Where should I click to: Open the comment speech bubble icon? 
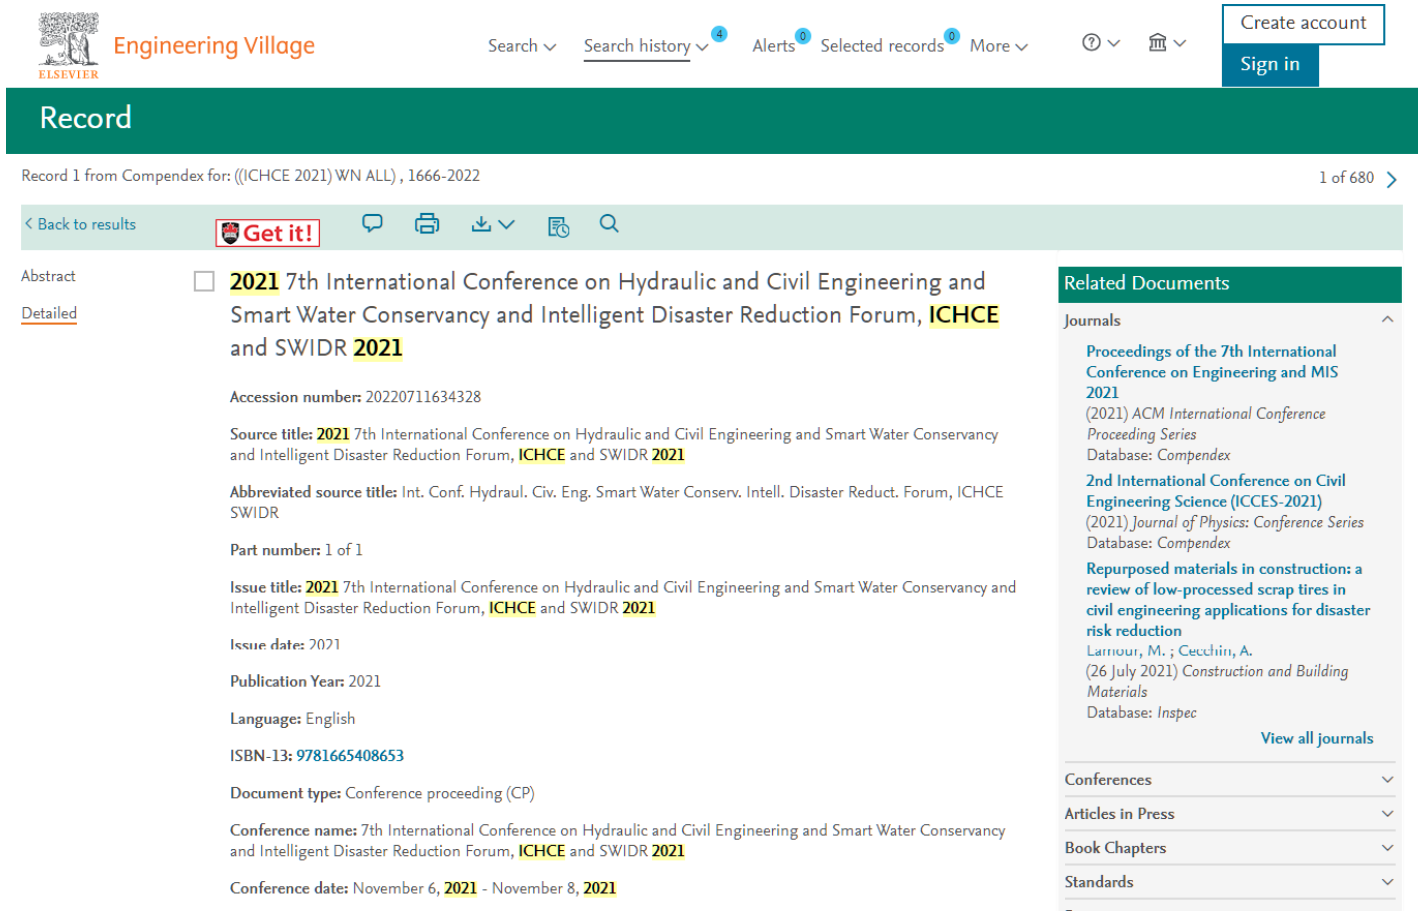372,224
